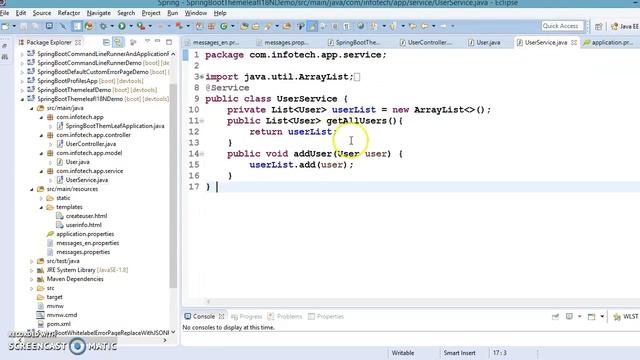Select UserService.java in Package Explorer
Viewport: 640px width, 360px height.
[x=87, y=180]
